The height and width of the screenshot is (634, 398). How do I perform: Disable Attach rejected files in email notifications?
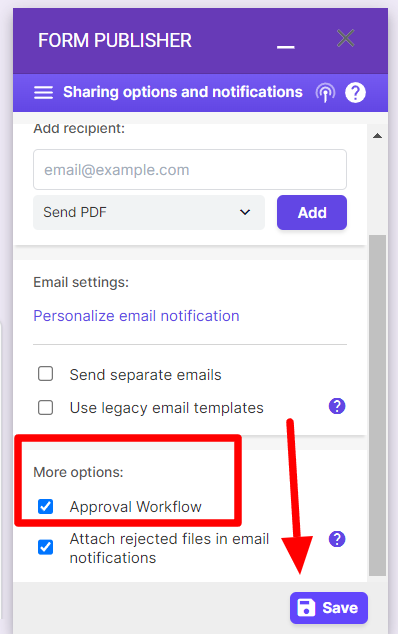[x=45, y=547]
